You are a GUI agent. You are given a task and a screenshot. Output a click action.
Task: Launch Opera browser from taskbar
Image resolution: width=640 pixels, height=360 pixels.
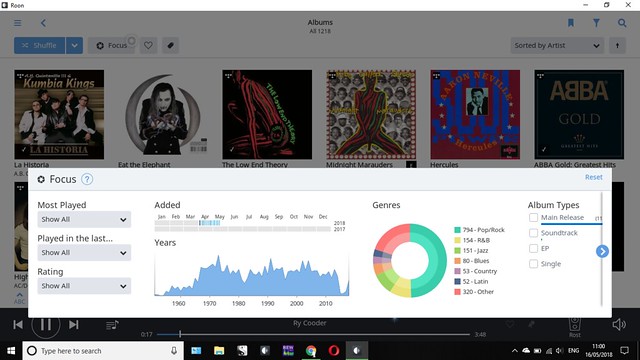(x=334, y=351)
